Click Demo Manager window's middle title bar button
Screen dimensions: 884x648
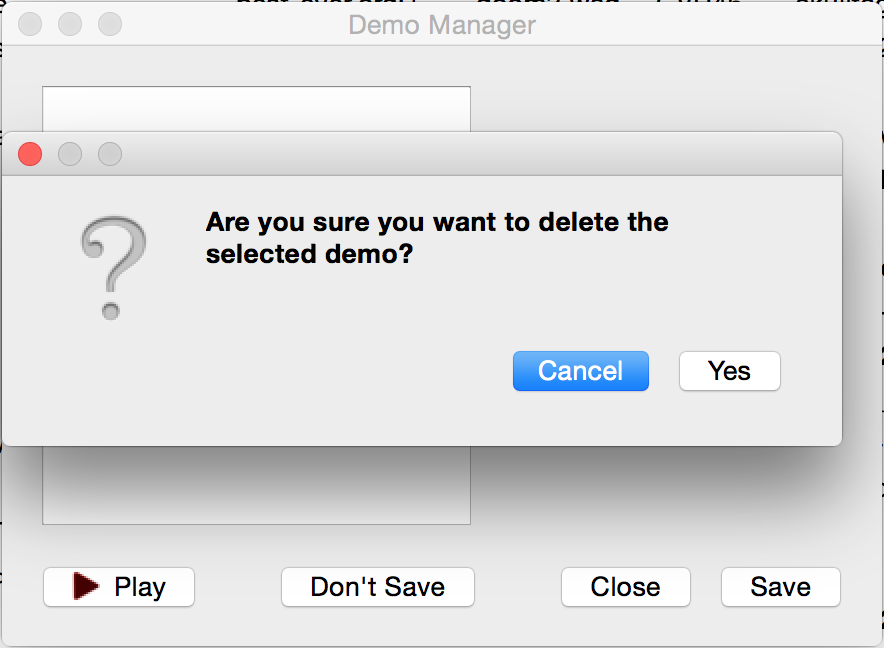(x=70, y=24)
